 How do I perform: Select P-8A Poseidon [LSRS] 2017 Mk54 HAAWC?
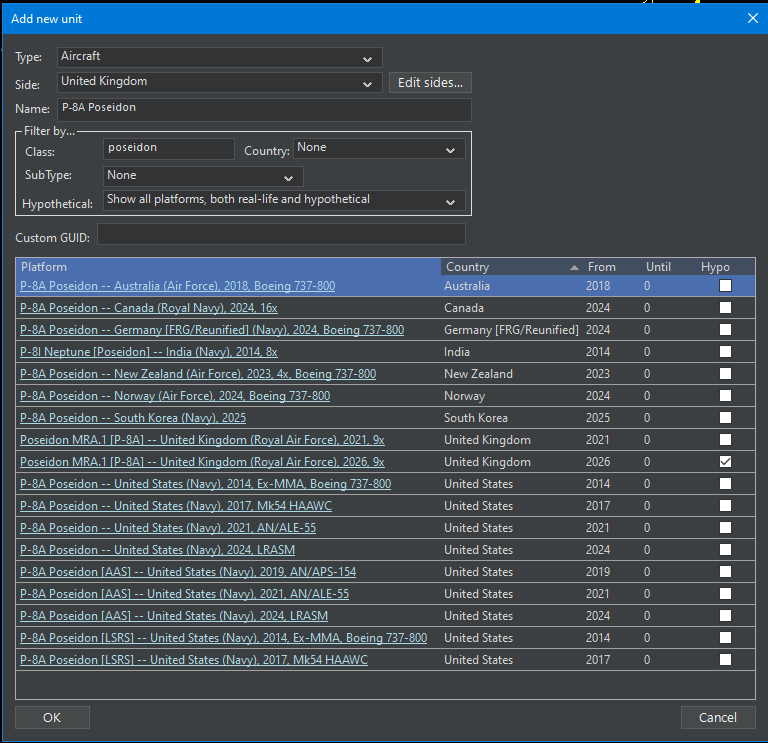pos(193,660)
